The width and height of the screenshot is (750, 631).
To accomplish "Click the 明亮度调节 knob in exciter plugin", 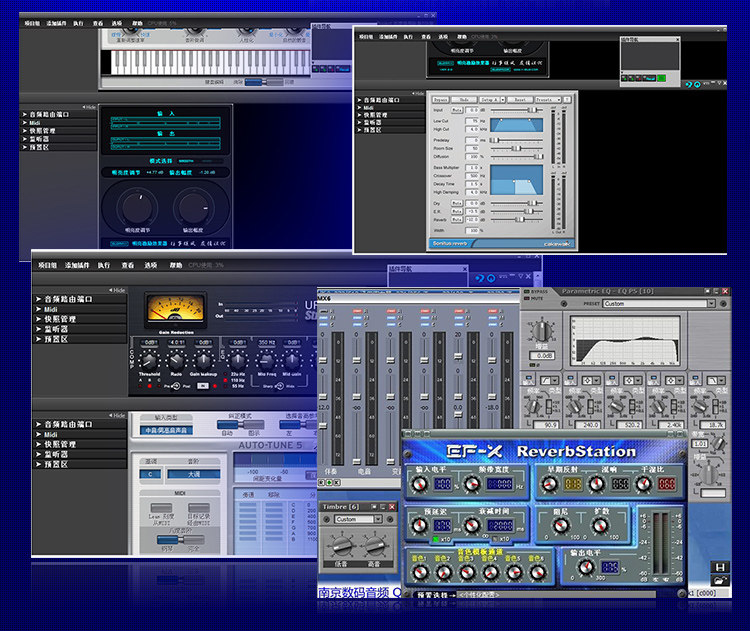I will coord(137,207).
